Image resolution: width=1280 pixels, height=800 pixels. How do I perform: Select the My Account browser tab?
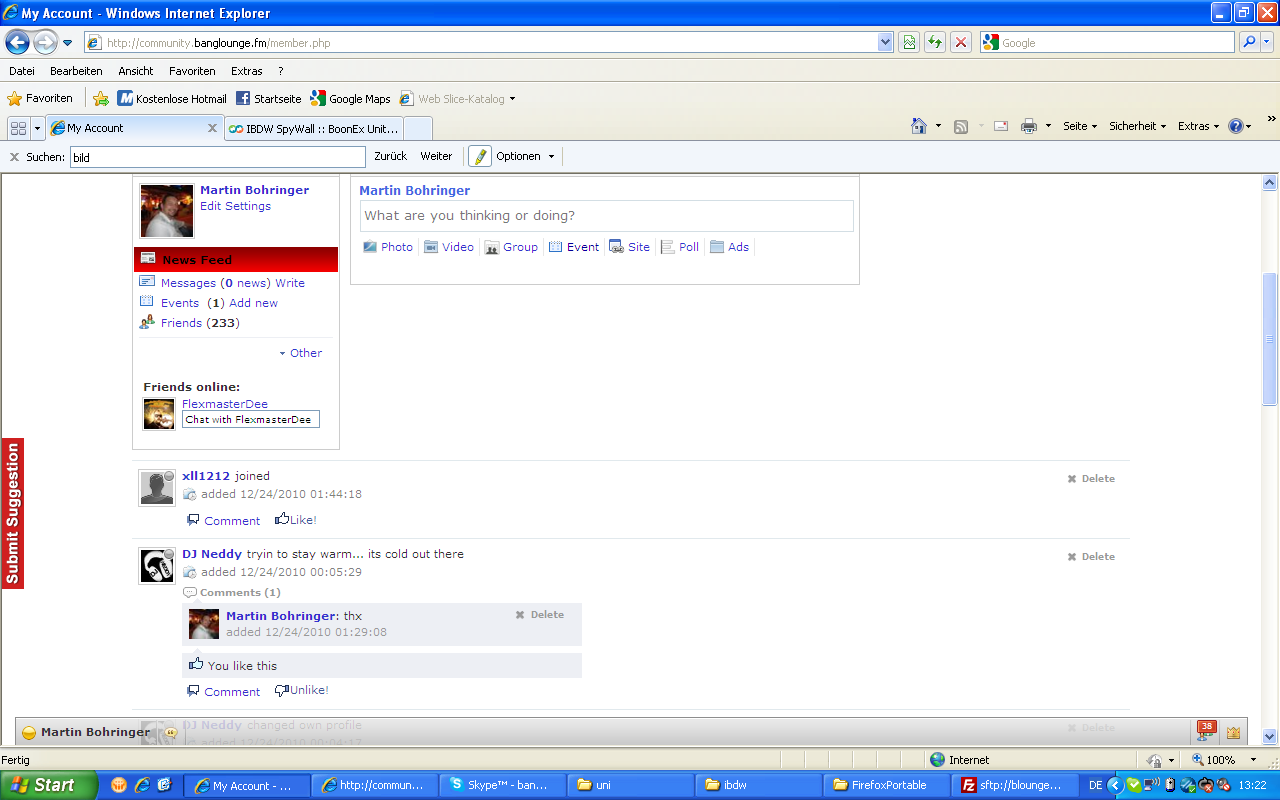tap(133, 128)
